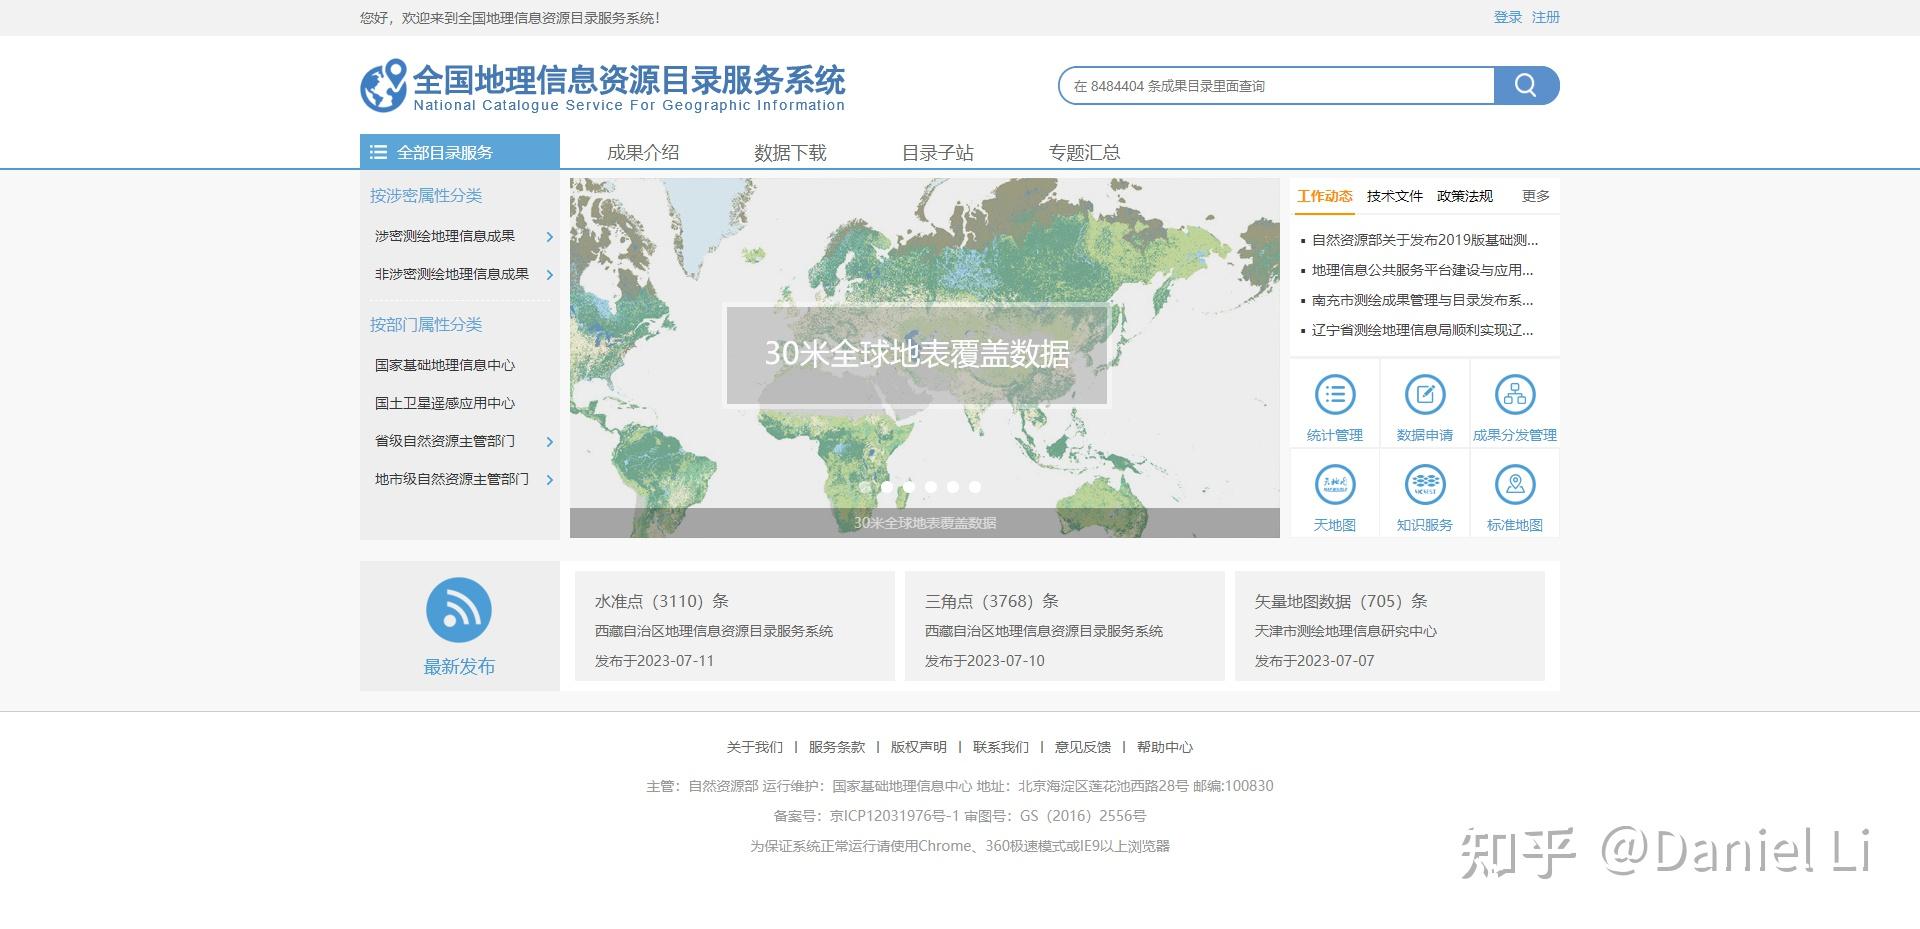The height and width of the screenshot is (929, 1920).
Task: Open the 全部目录服务 menu
Action: (460, 152)
